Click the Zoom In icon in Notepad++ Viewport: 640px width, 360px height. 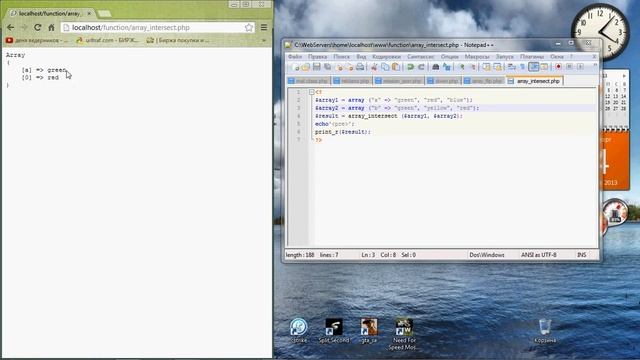tap(462, 67)
